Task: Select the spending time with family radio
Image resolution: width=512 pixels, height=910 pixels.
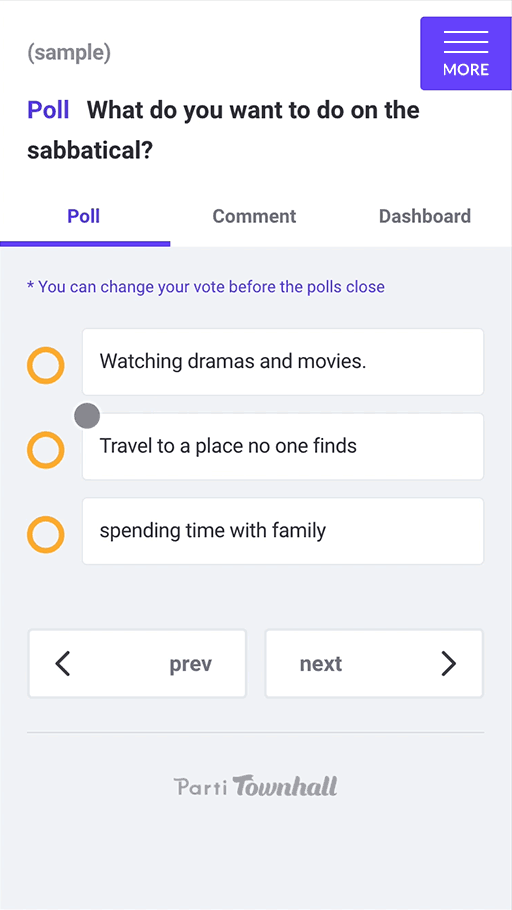Action: [x=45, y=534]
